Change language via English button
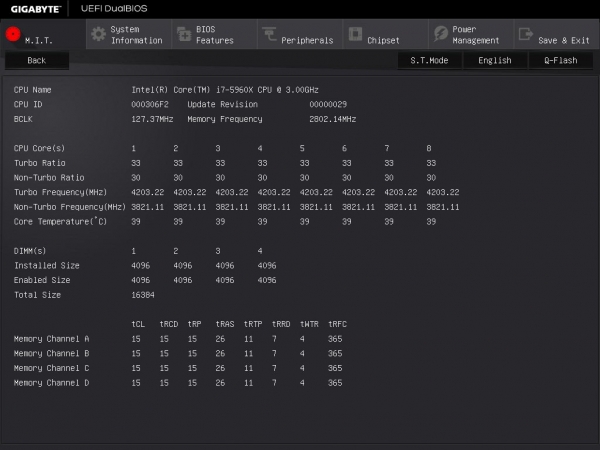The width and height of the screenshot is (600, 450). point(495,60)
